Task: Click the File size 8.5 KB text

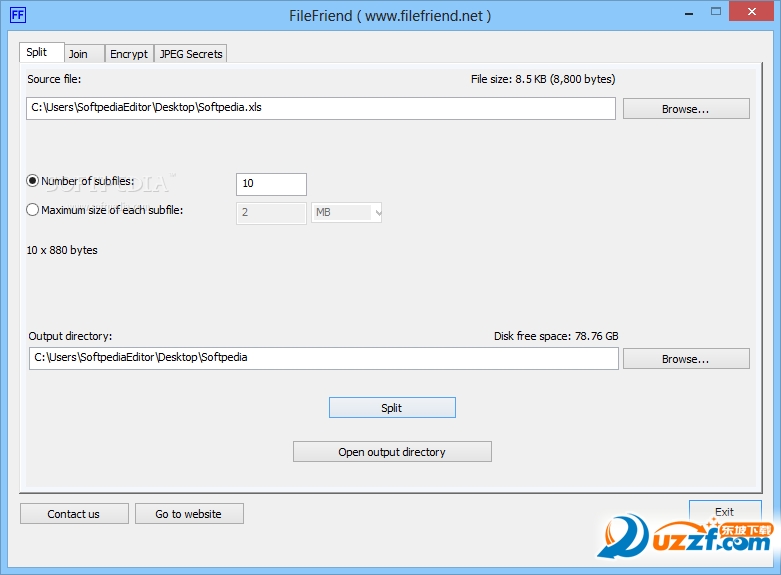Action: 543,79
